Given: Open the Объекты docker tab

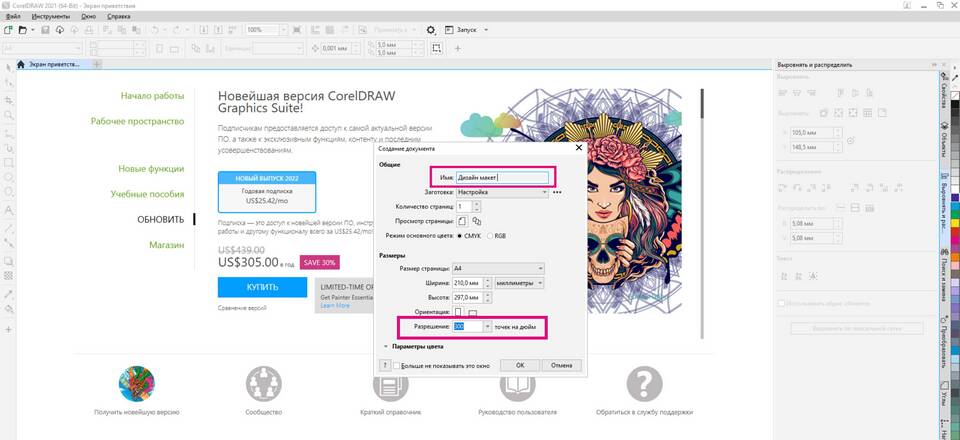Looking at the screenshot, I should [943, 138].
